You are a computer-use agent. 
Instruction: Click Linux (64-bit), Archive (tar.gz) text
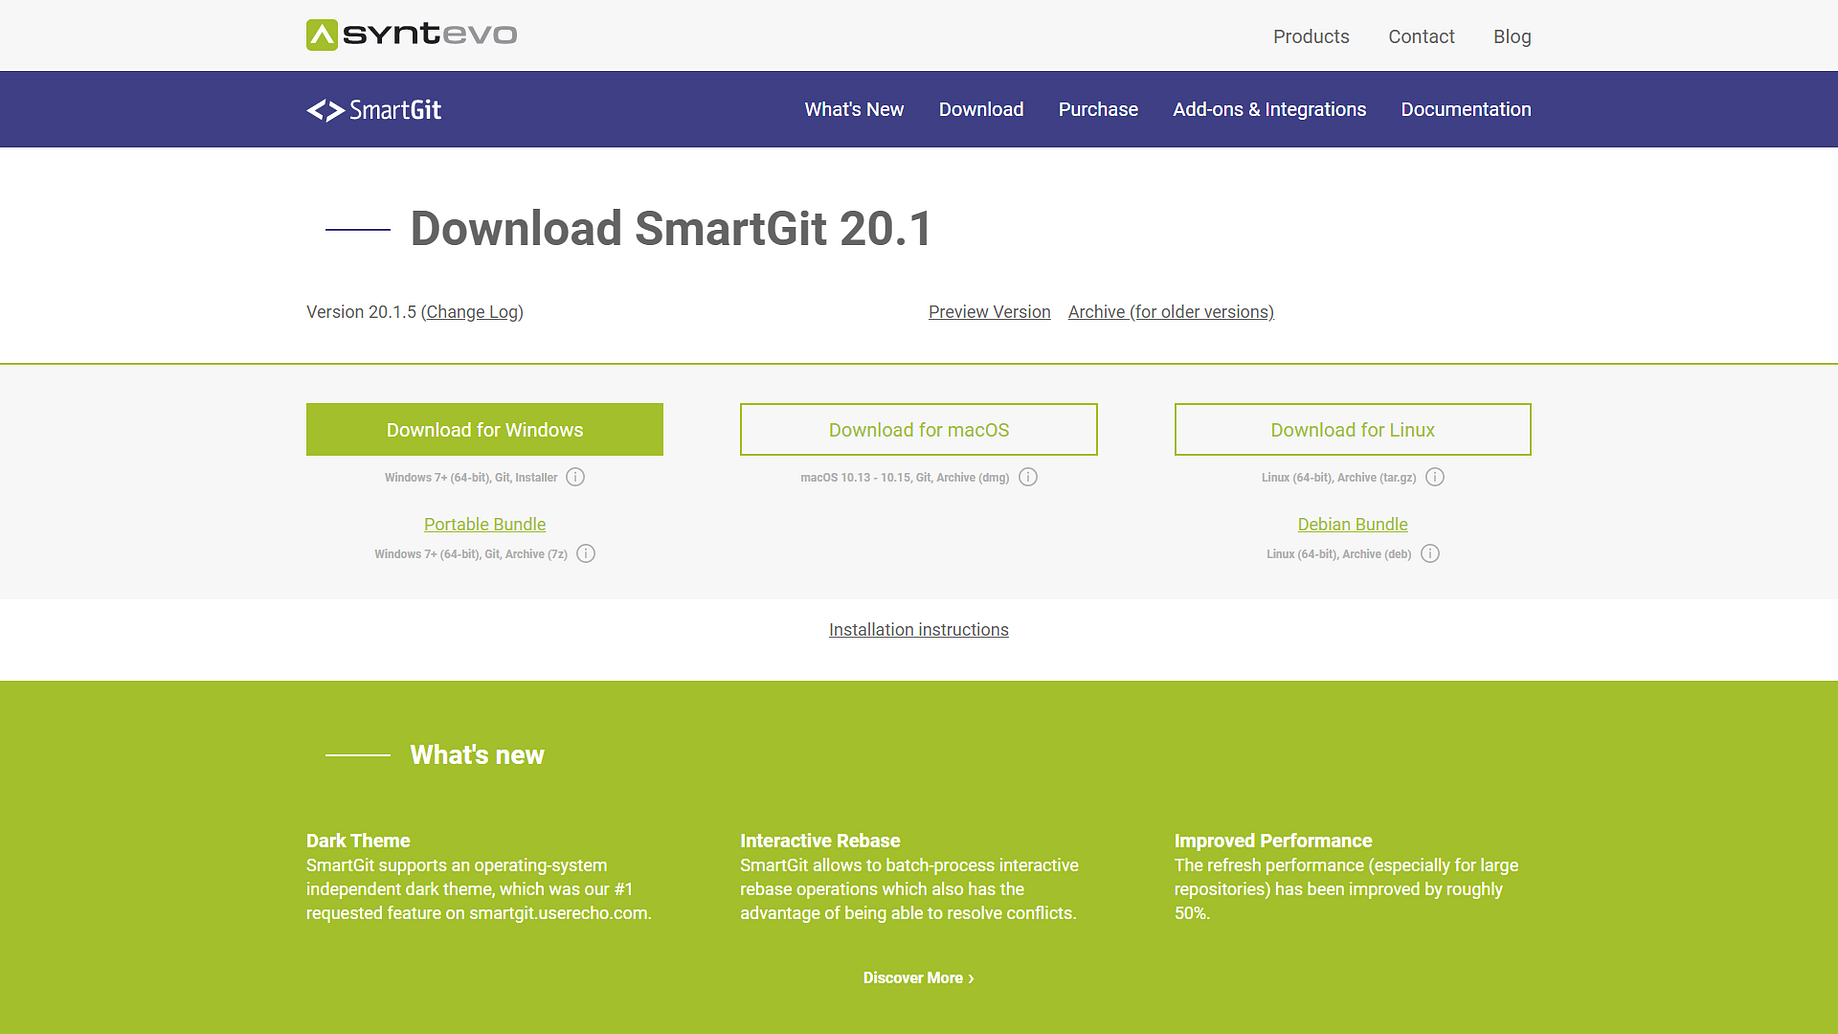pos(1339,478)
